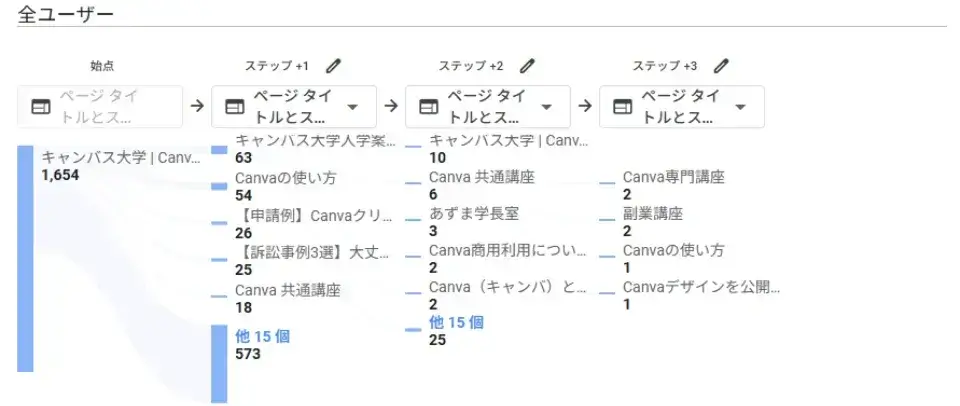Screen dimensions: 960x406
Task: Click the ステップ +1 label
Action: coord(277,66)
